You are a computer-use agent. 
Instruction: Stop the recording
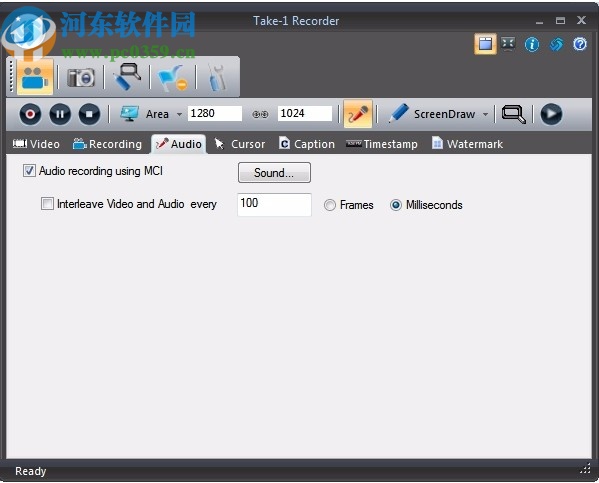[x=89, y=114]
